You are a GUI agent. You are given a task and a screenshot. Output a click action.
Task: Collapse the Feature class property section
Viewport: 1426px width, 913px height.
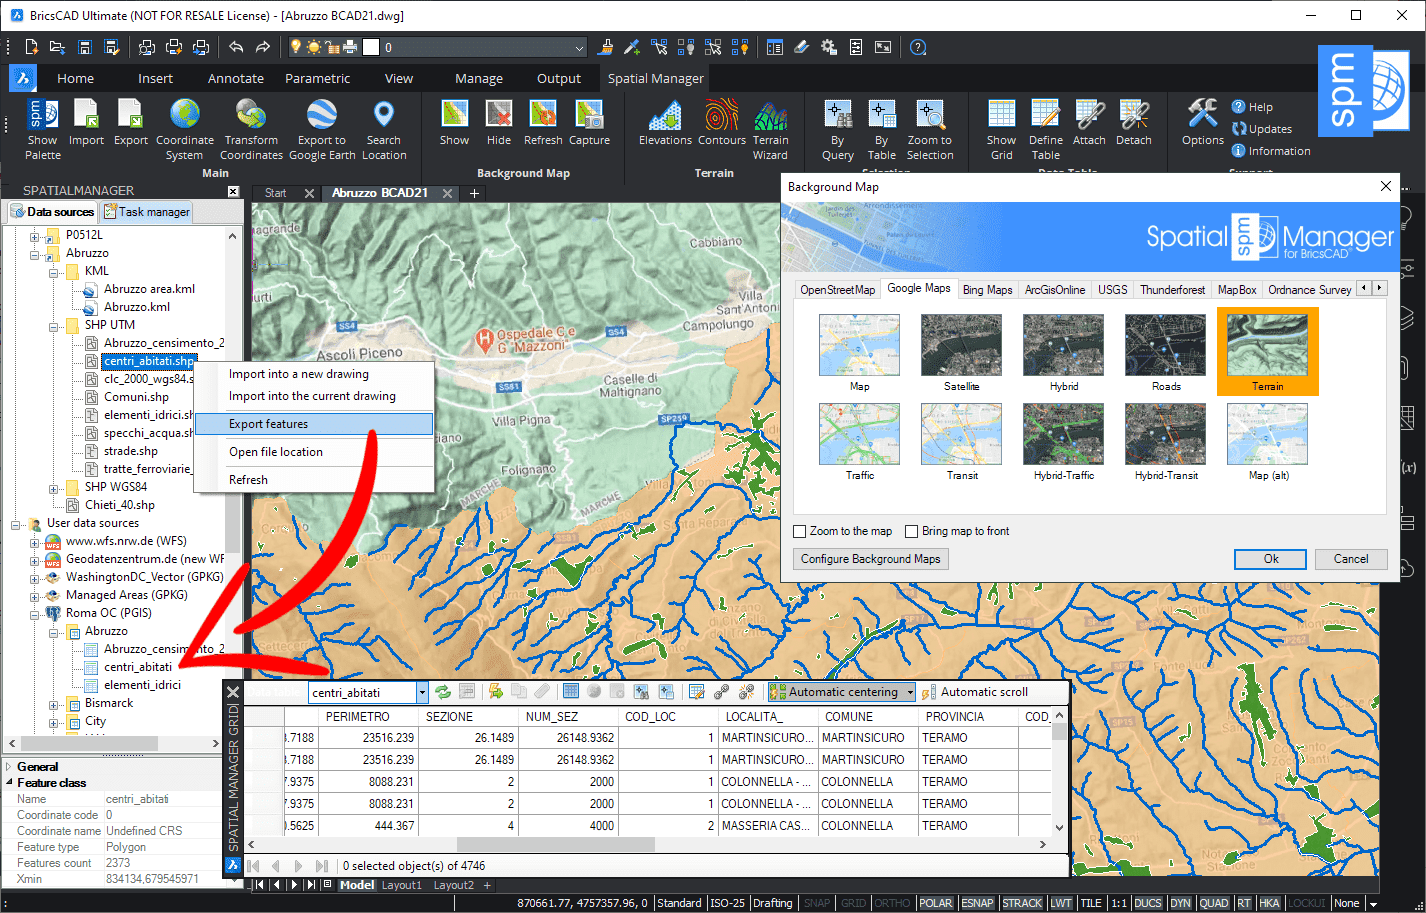click(x=10, y=783)
